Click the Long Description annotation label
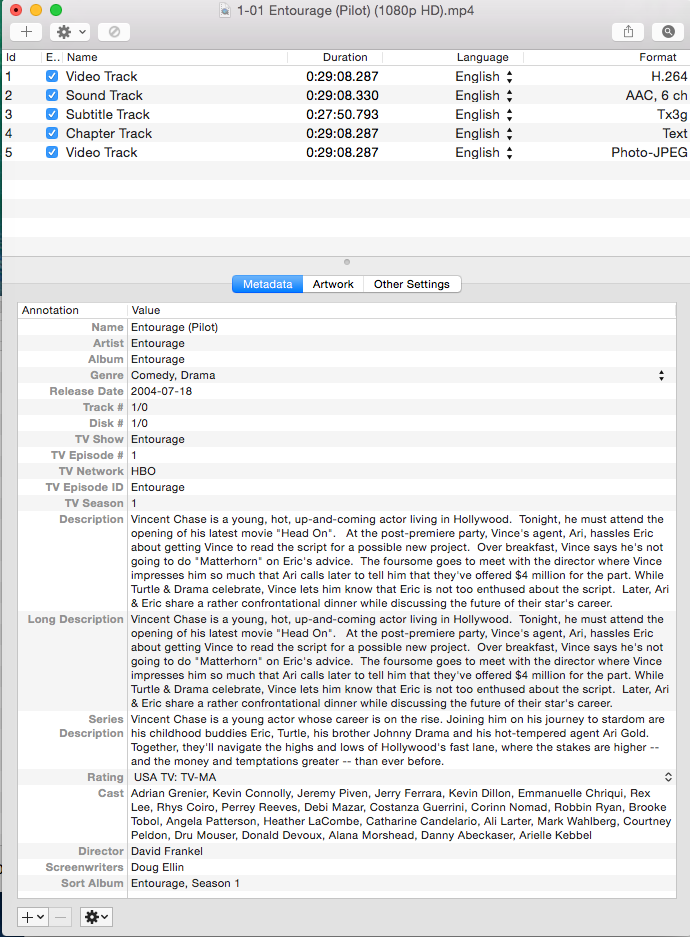 75,619
